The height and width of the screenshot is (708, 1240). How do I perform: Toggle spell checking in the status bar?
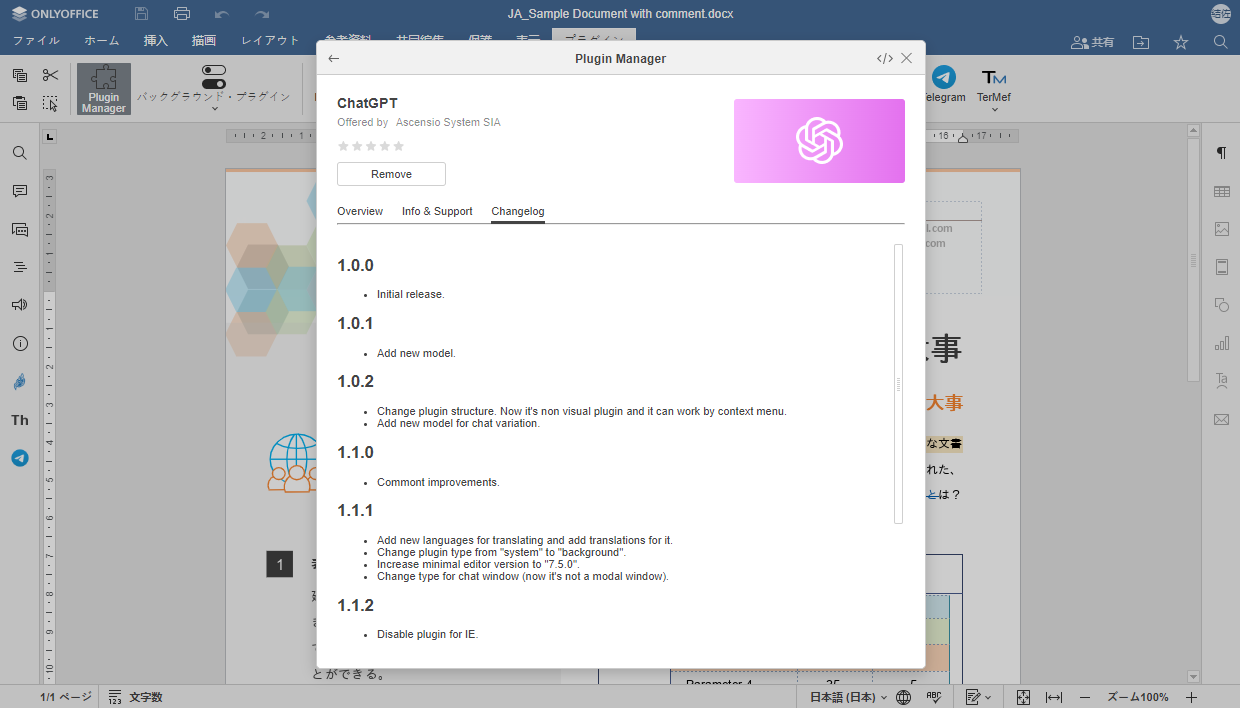click(934, 697)
